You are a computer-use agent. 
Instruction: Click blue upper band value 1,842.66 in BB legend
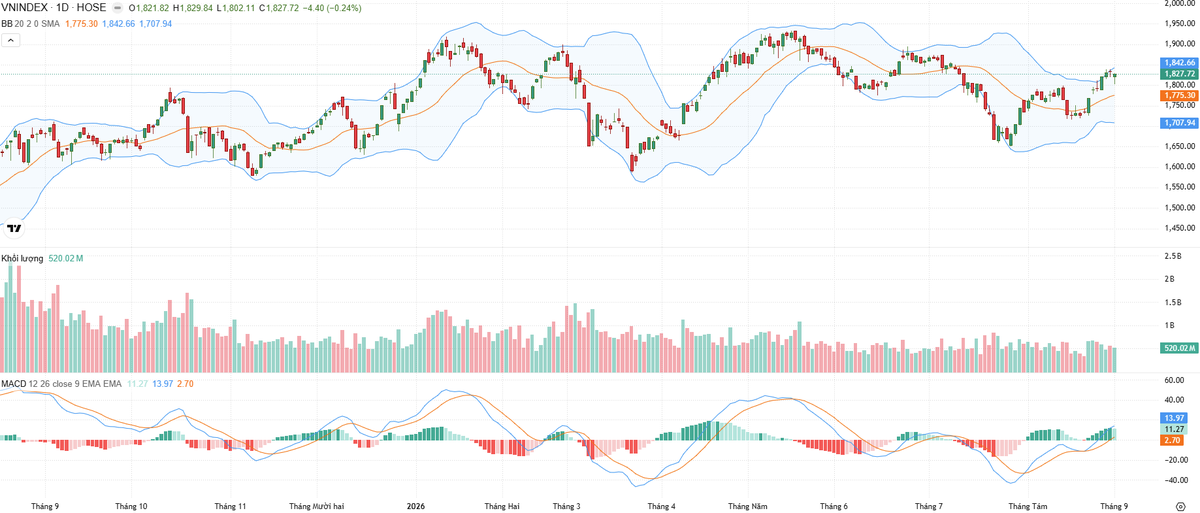(x=119, y=24)
